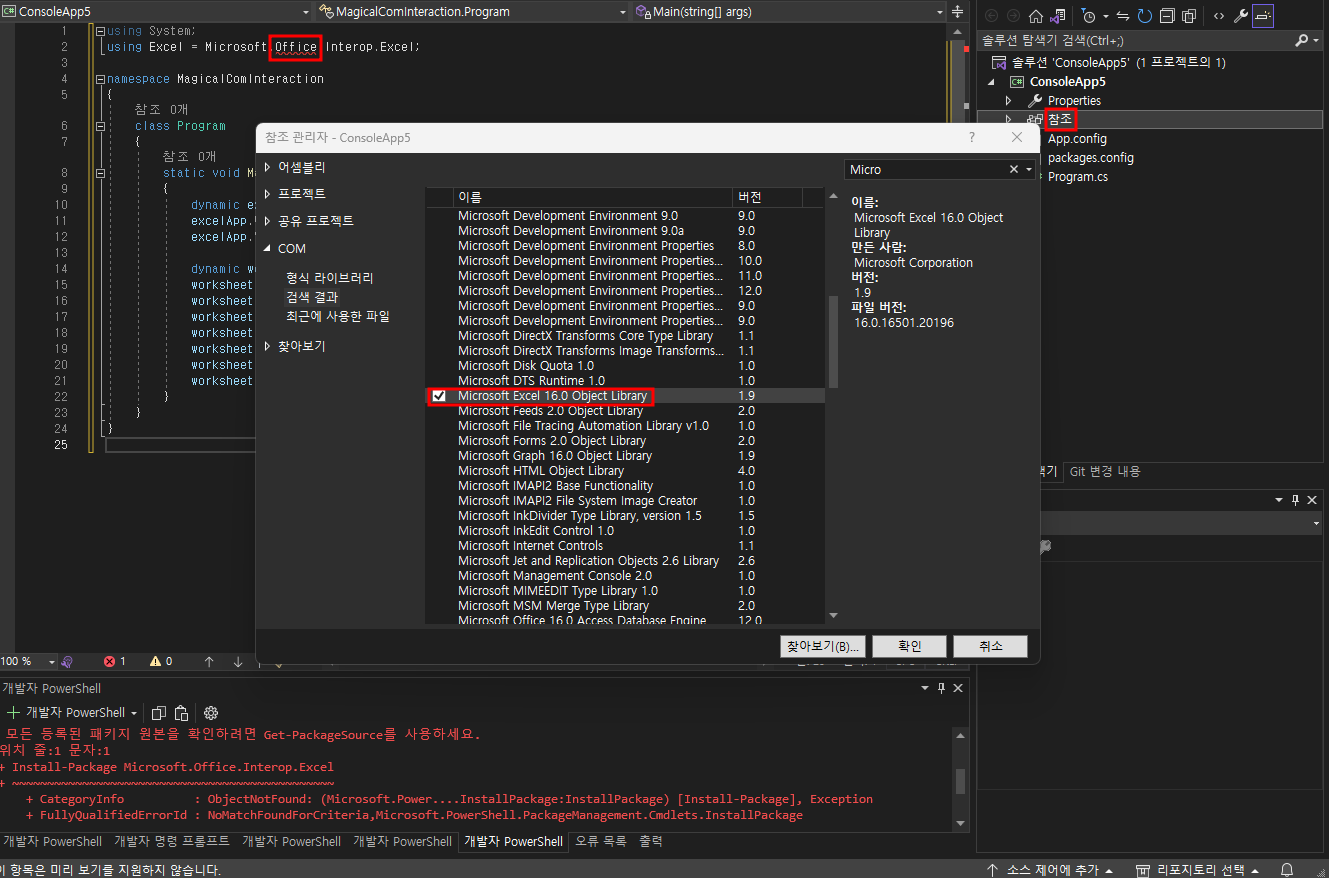
Task: Click the PowerShell terminal scrollbar thumb
Action: coord(960,780)
